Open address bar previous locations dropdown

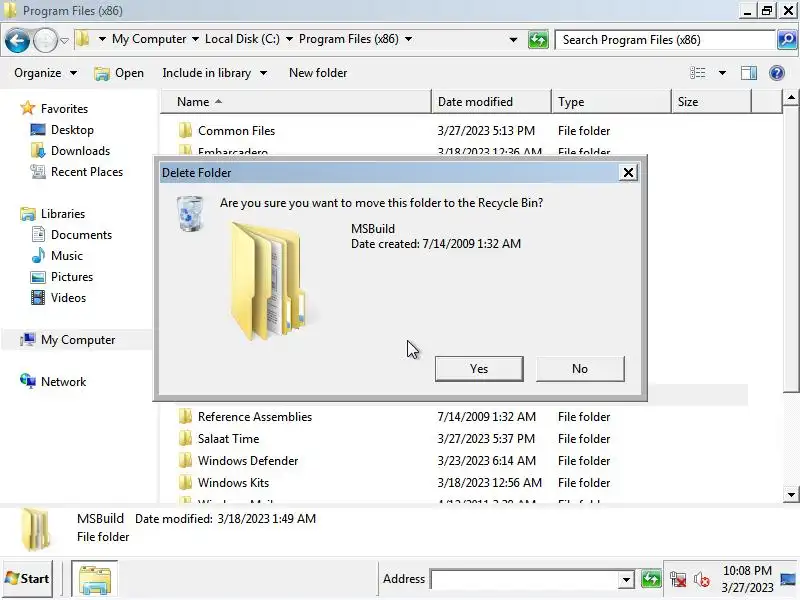[x=513, y=40]
